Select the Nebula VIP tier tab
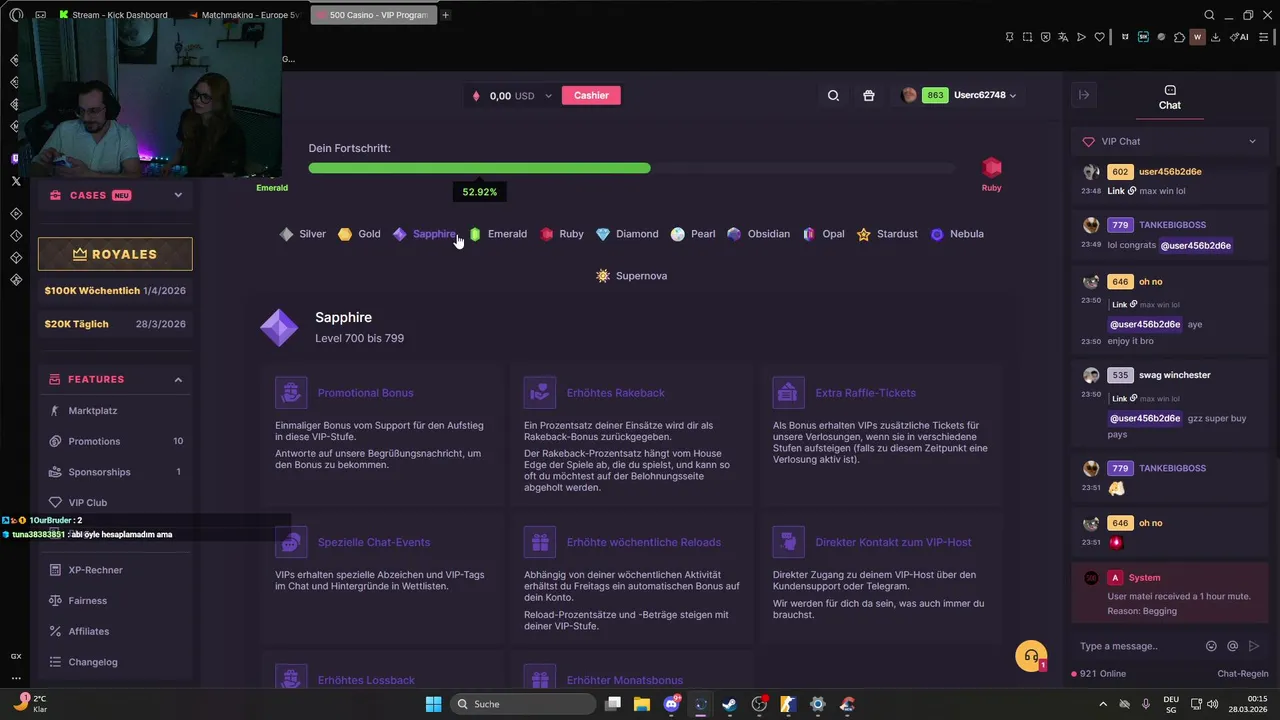The width and height of the screenshot is (1280, 720). (x=957, y=234)
